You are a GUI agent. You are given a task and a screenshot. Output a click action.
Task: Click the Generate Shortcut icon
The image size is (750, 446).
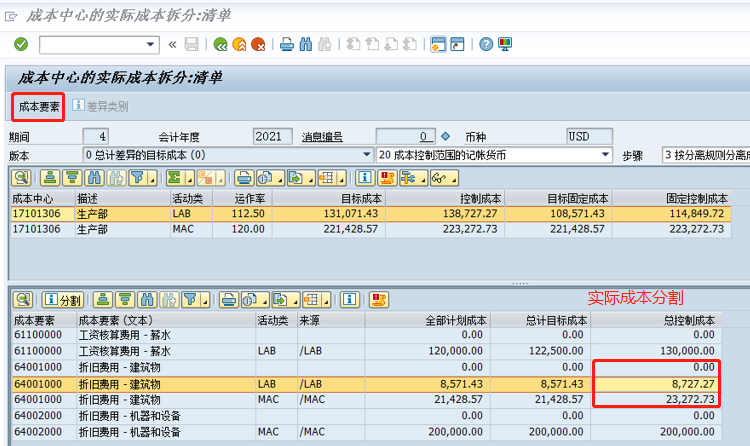457,44
